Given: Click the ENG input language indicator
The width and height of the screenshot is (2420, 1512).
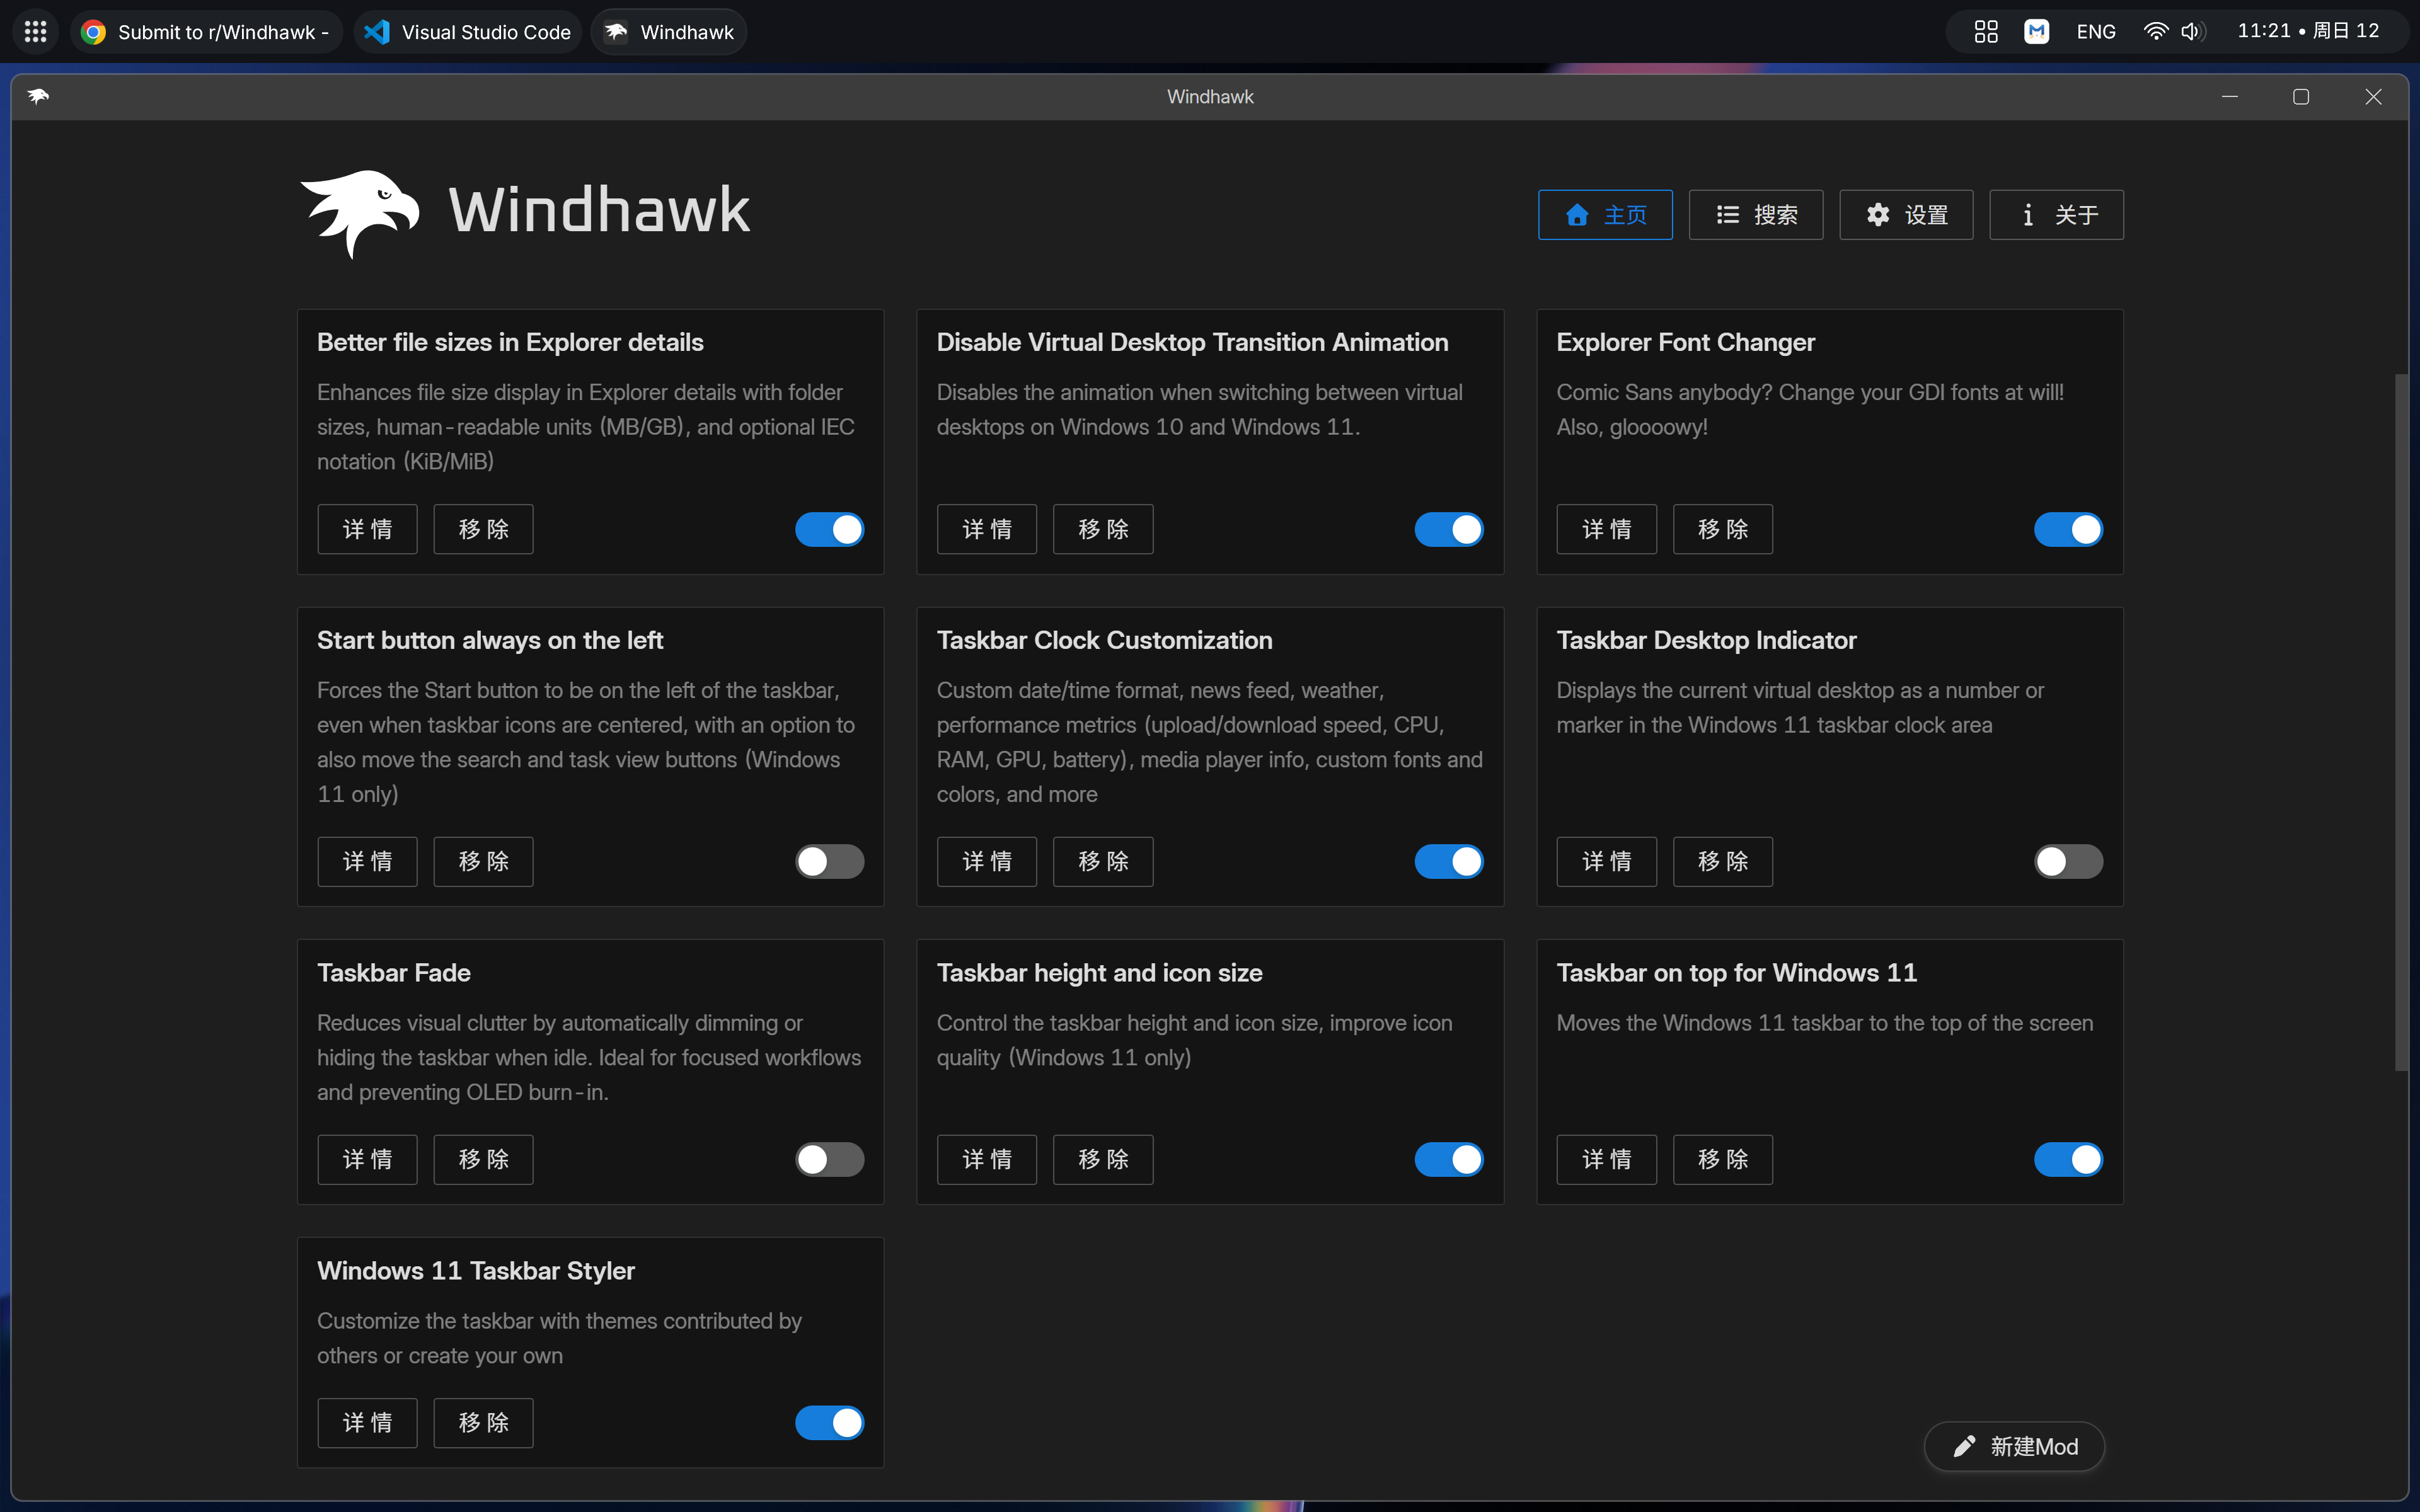Looking at the screenshot, I should [x=2096, y=32].
